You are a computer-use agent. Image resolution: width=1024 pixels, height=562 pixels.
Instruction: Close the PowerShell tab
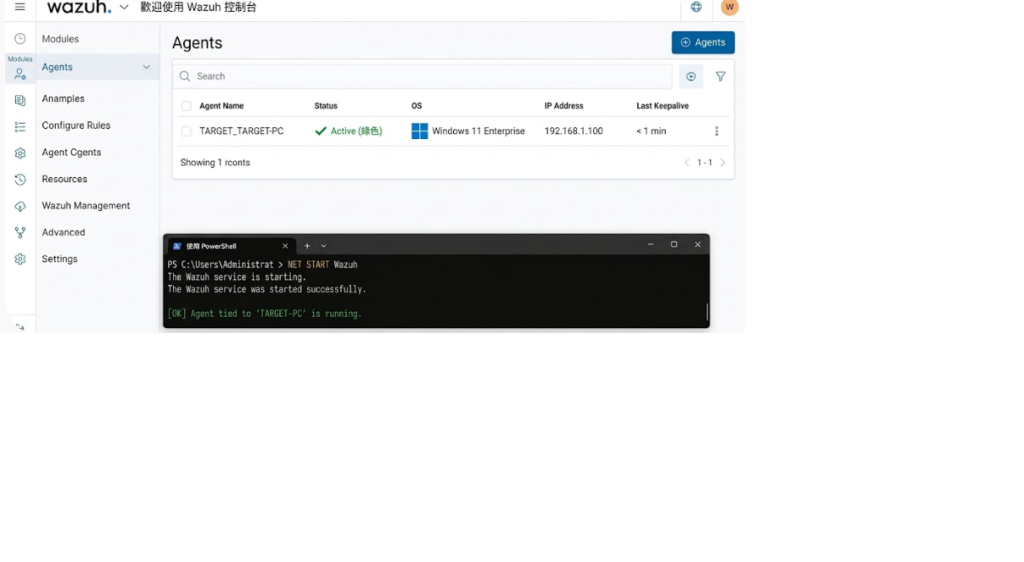285,246
